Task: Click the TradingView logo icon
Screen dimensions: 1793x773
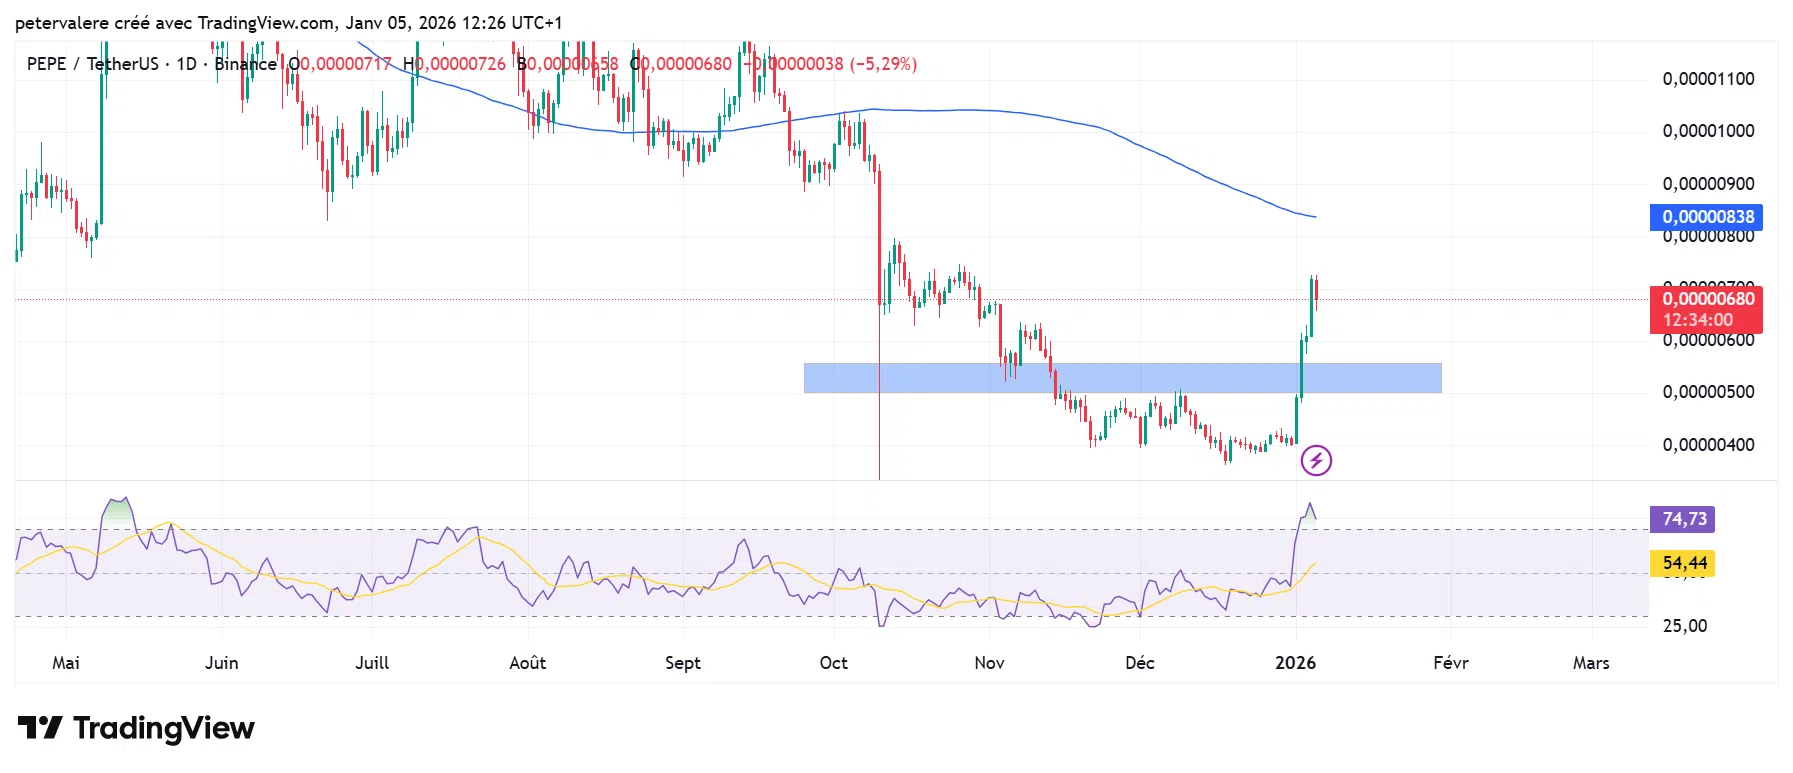Action: tap(40, 727)
